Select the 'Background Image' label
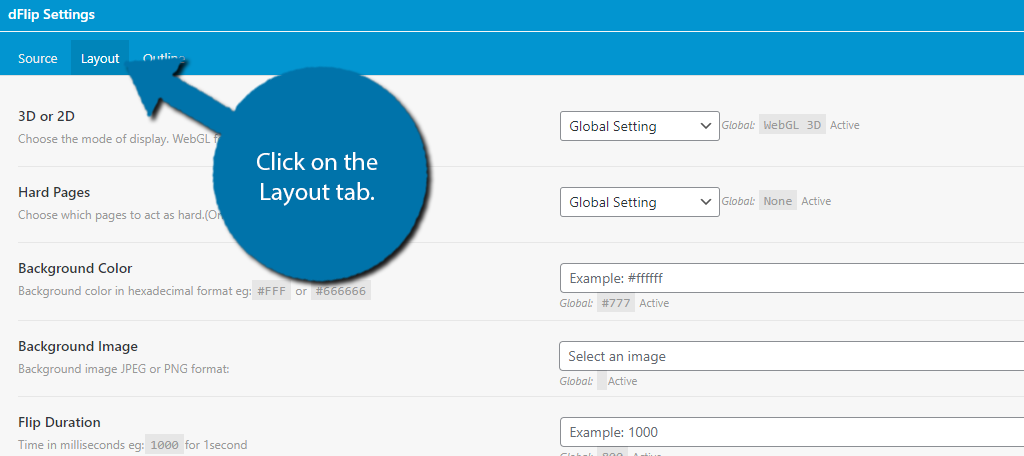This screenshot has height=456, width=1024. pos(78,346)
